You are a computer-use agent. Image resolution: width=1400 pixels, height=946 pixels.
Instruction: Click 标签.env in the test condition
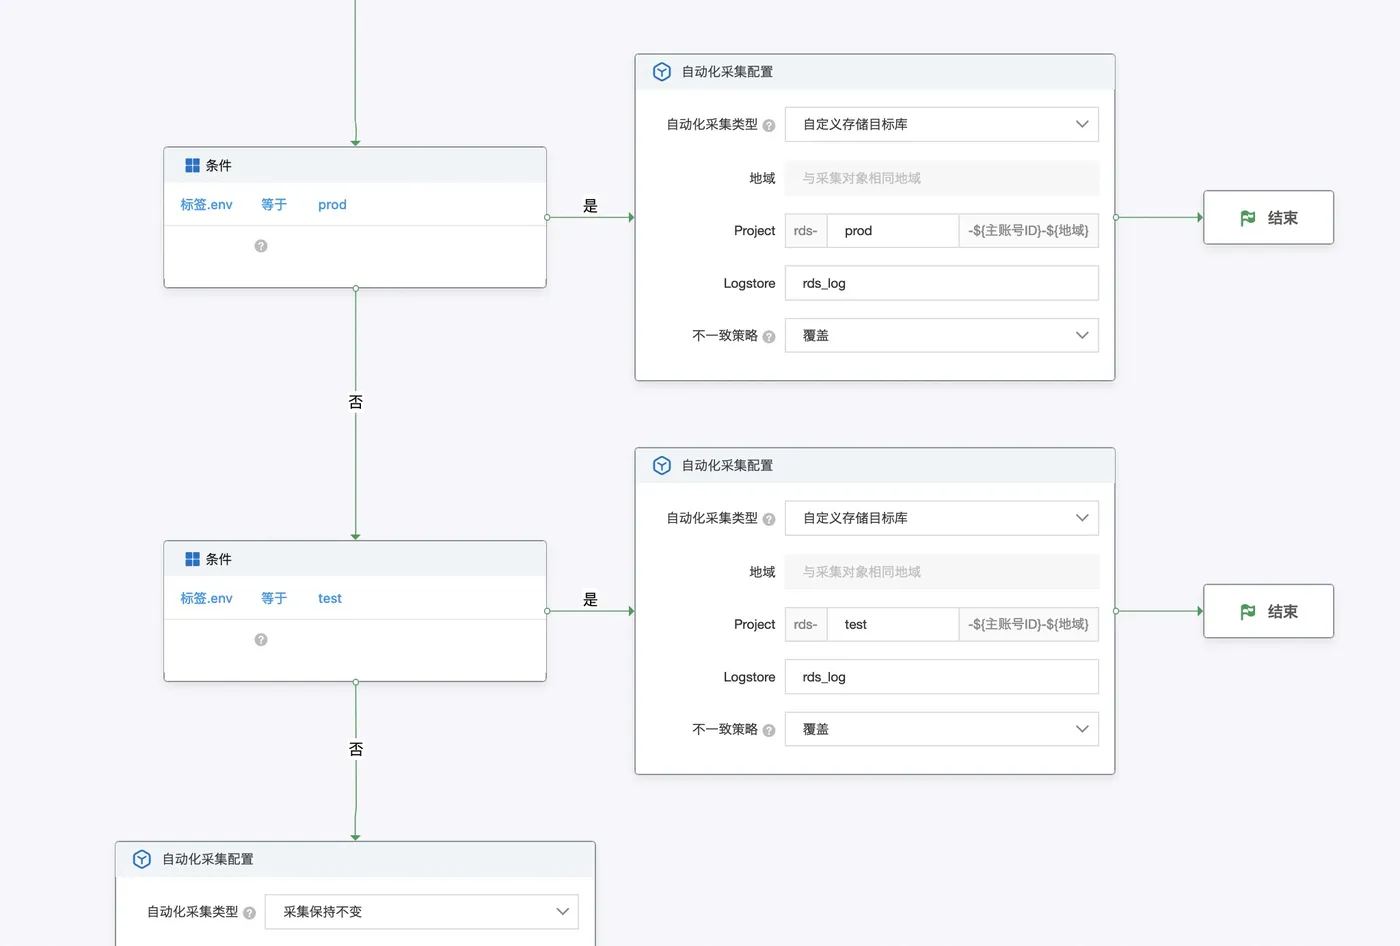click(206, 599)
